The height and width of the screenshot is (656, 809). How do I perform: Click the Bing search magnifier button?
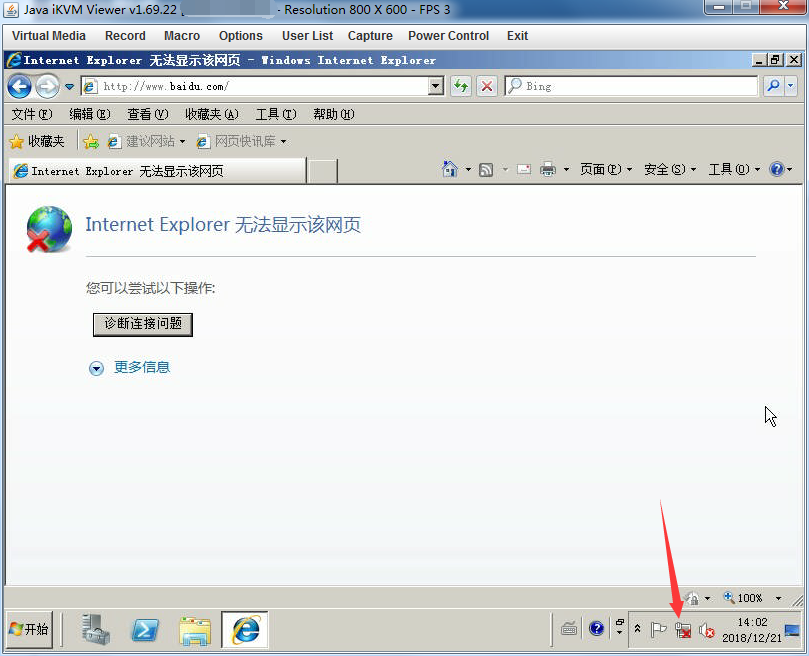click(773, 86)
